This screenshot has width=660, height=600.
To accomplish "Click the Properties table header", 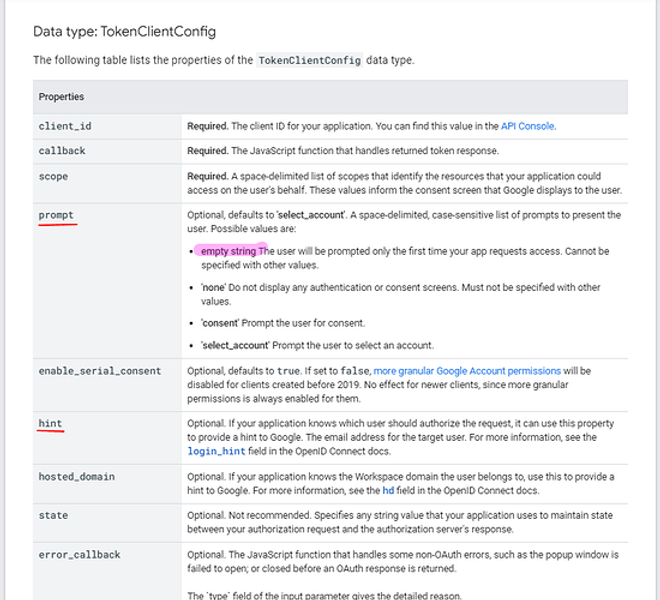I will tap(61, 97).
